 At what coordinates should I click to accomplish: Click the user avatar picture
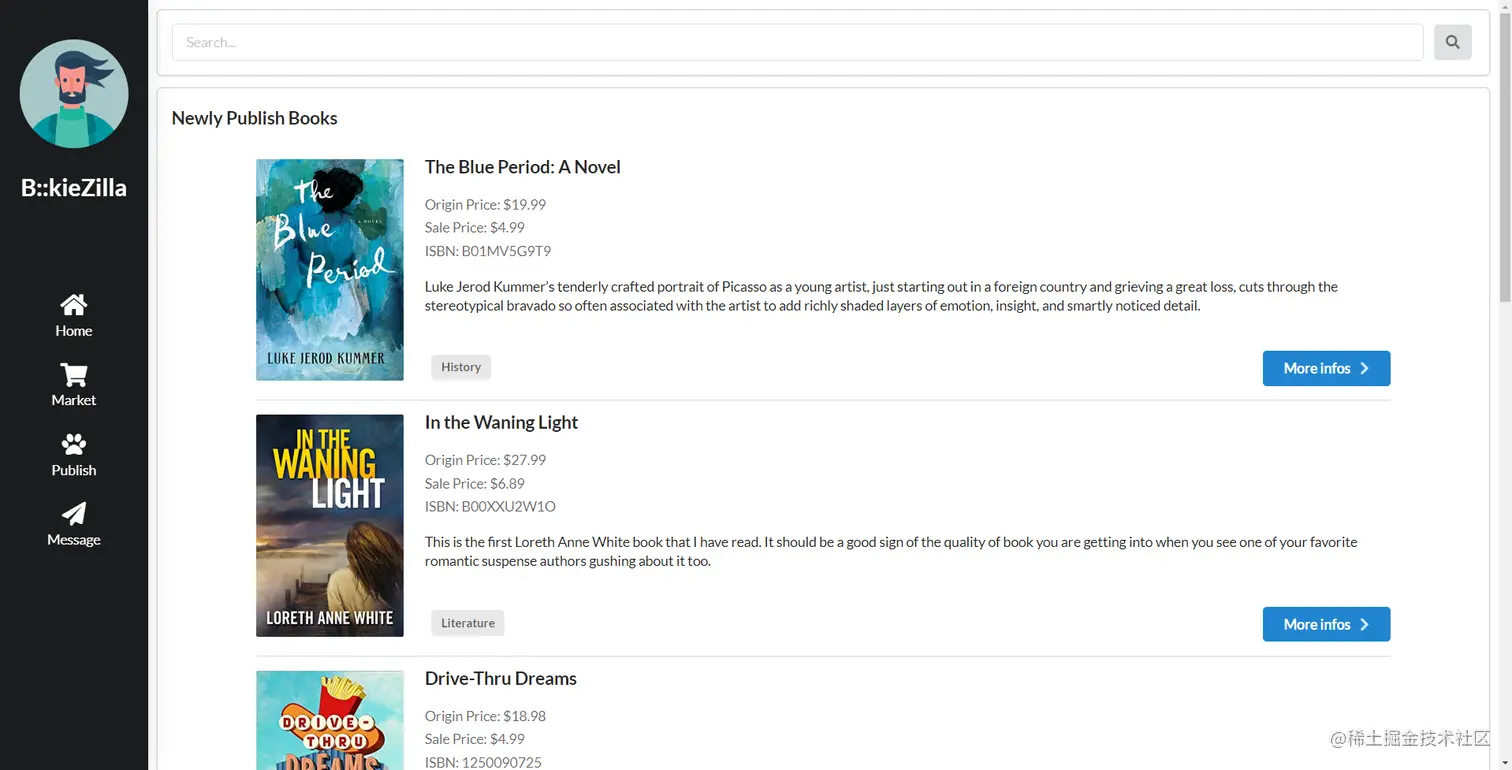tap(74, 94)
